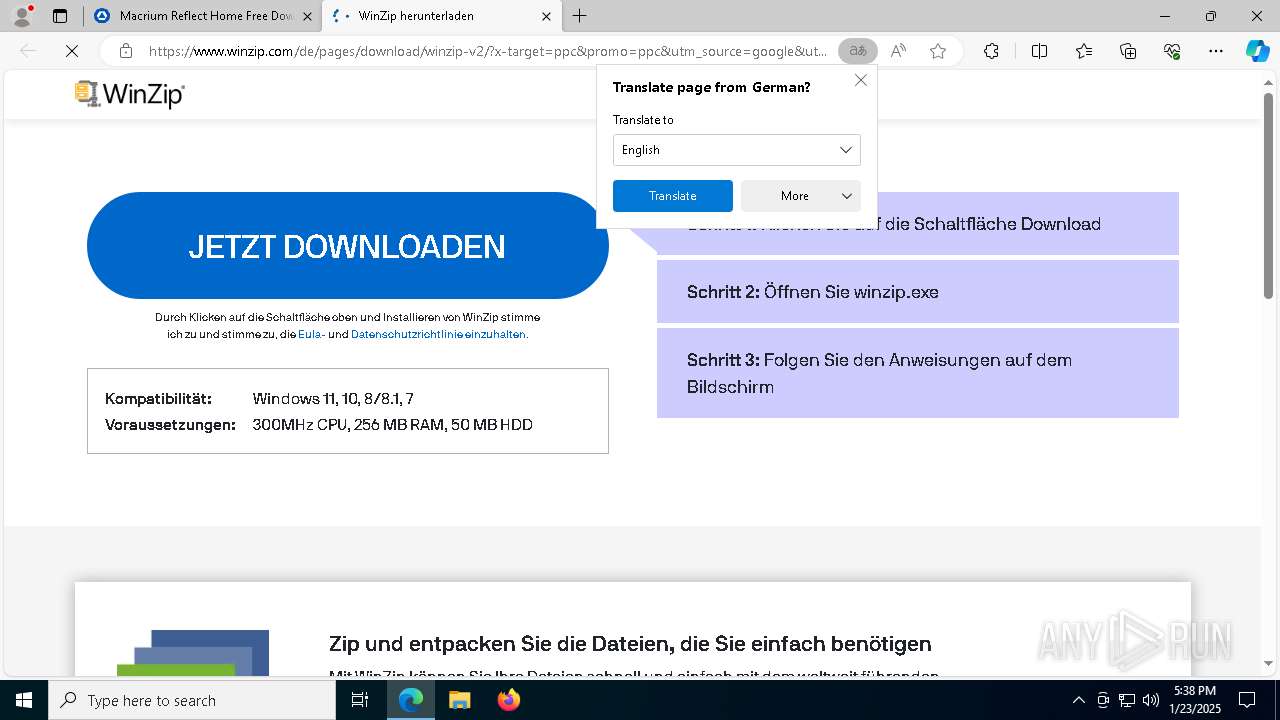Stop loading the page
Viewport: 1280px width, 720px height.
coord(72,51)
